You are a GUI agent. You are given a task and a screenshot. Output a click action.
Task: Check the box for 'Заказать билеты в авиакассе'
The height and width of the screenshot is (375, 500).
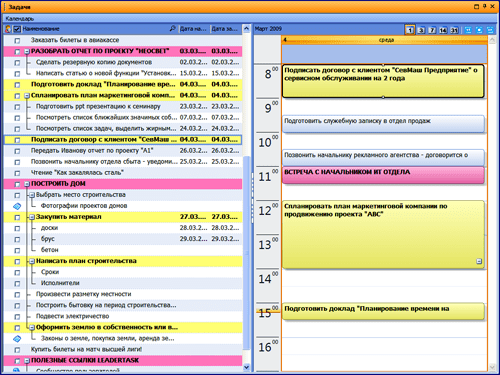pos(17,41)
